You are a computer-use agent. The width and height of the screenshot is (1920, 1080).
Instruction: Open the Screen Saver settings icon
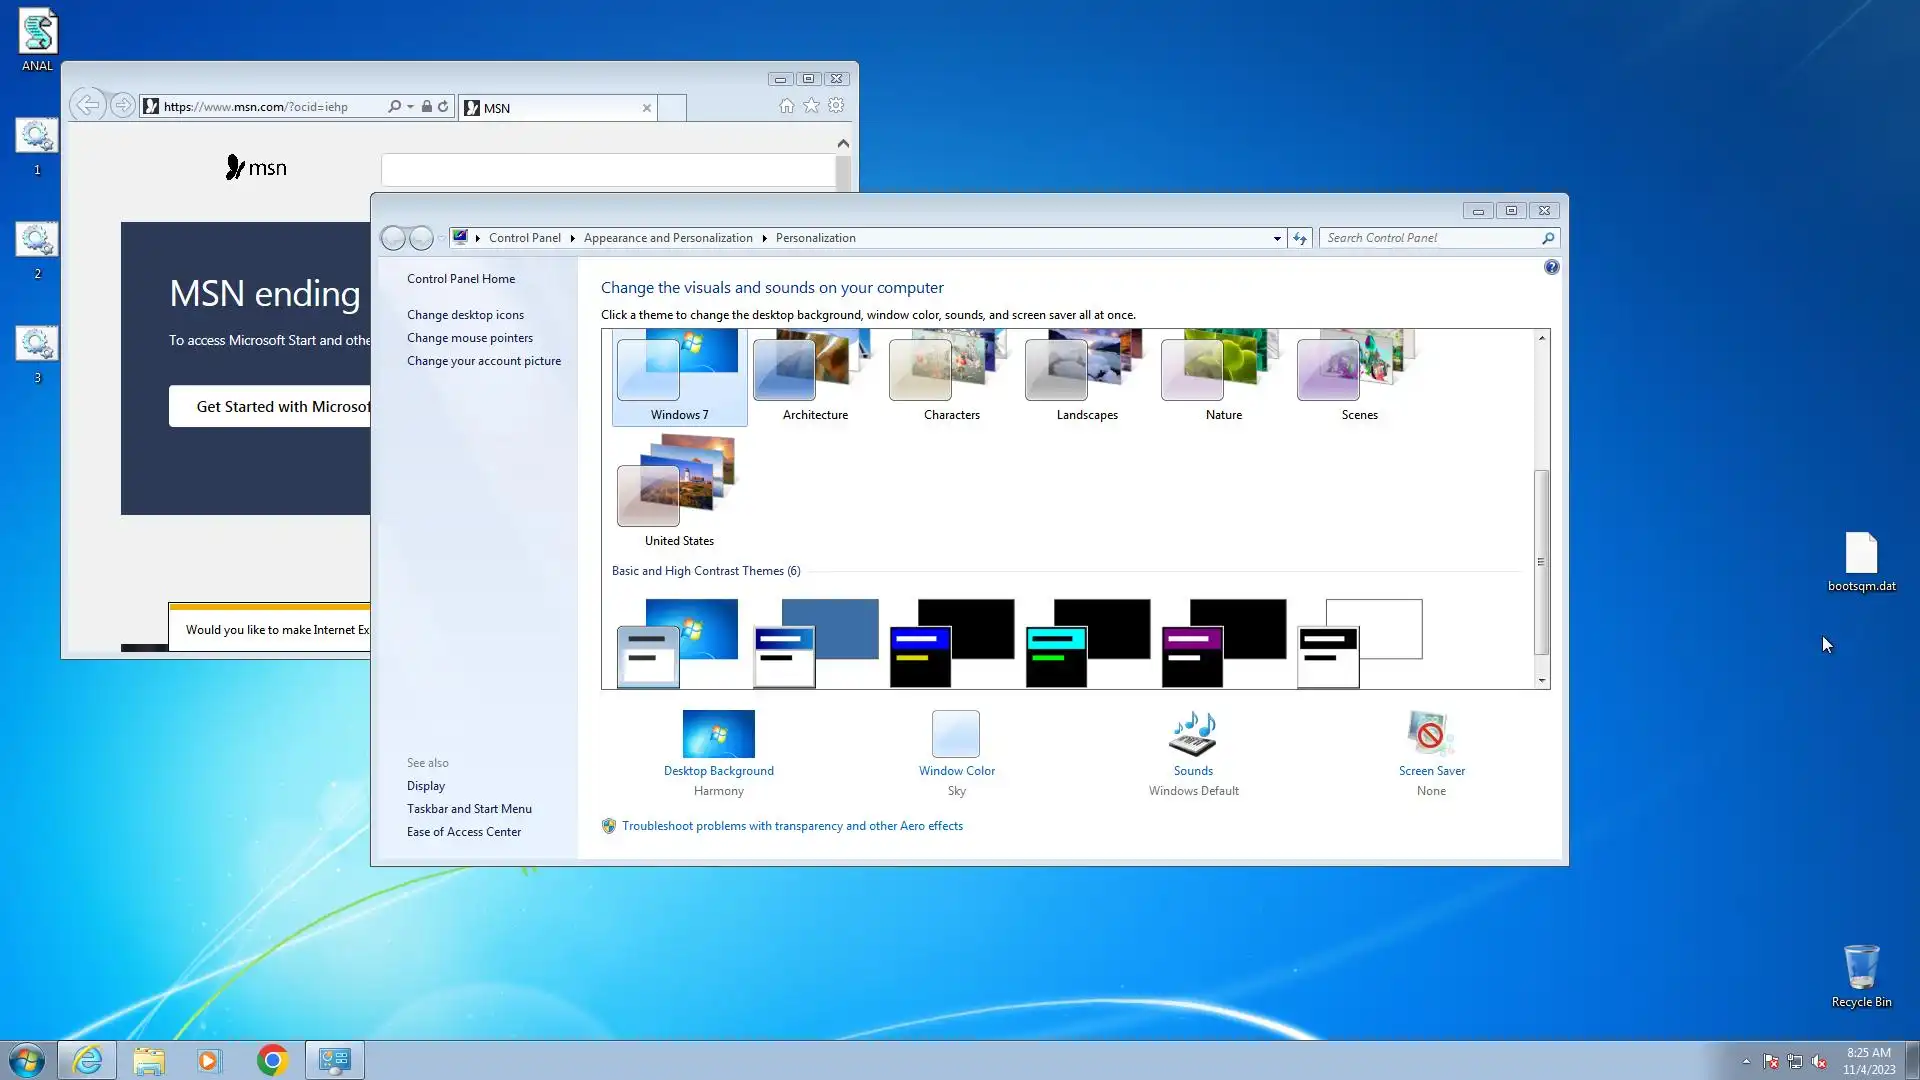(x=1431, y=735)
